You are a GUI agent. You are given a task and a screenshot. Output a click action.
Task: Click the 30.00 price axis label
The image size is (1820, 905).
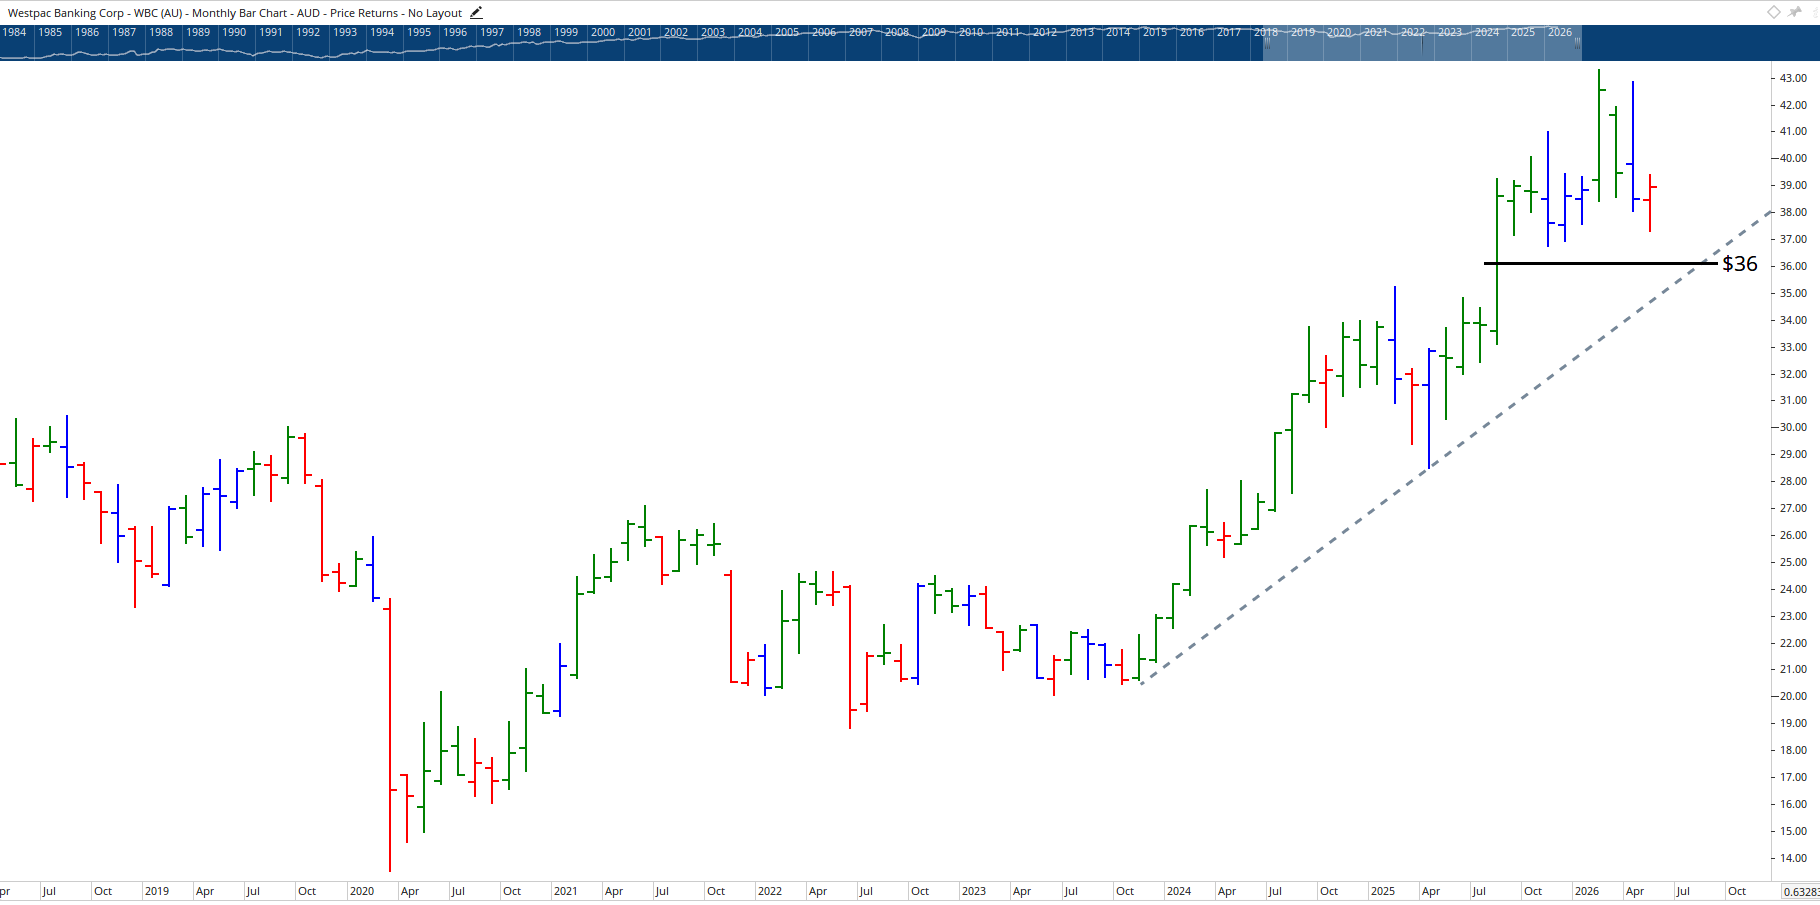pos(1793,427)
